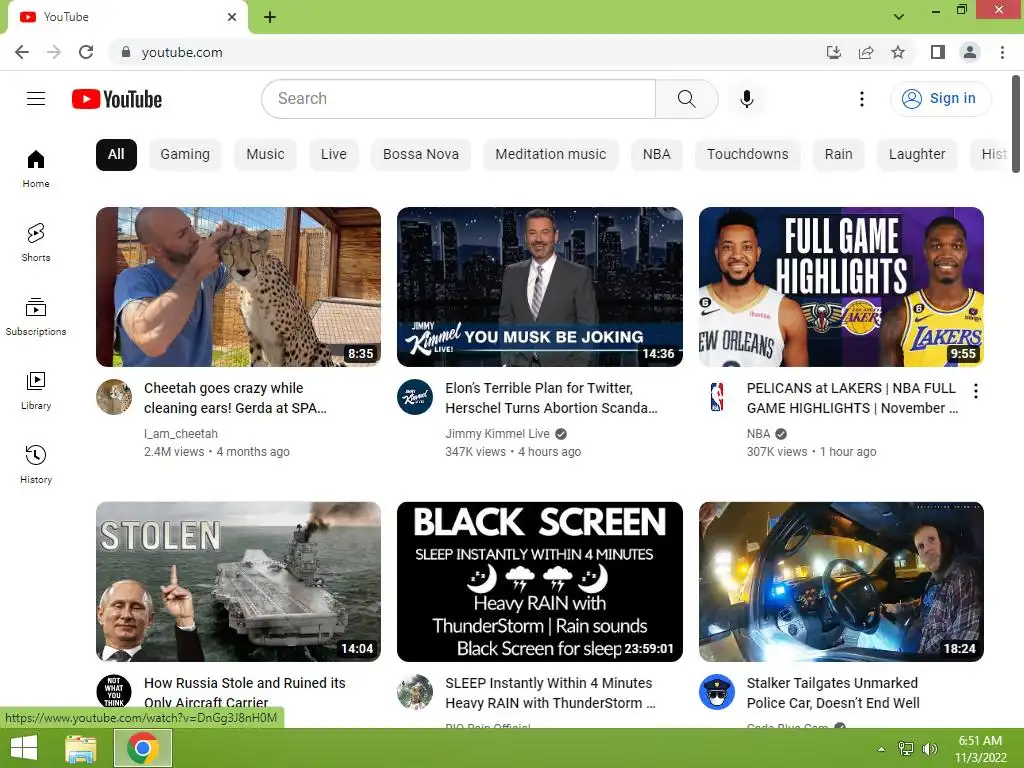Click the search magnifier button

[x=686, y=99]
